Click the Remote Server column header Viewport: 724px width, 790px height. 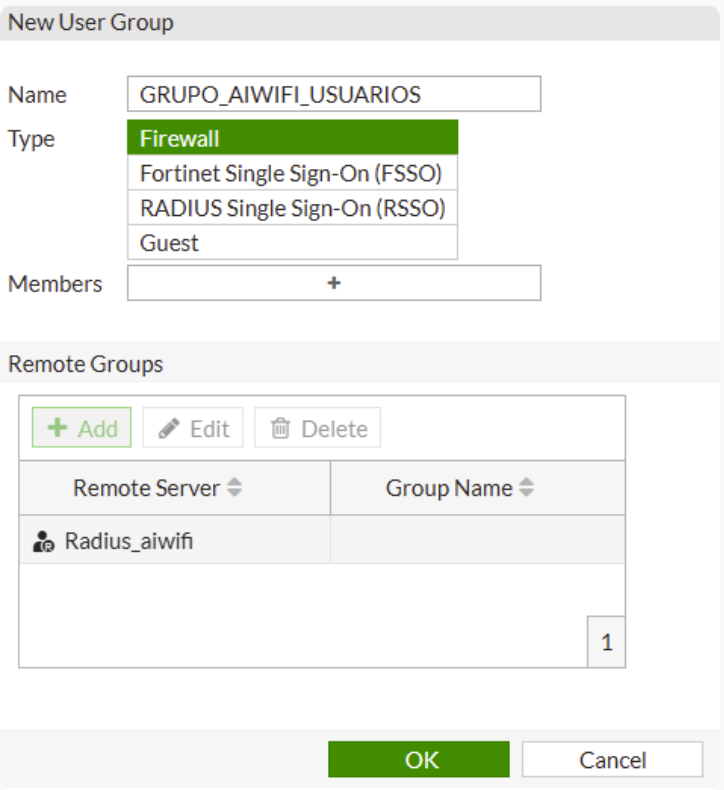146,488
